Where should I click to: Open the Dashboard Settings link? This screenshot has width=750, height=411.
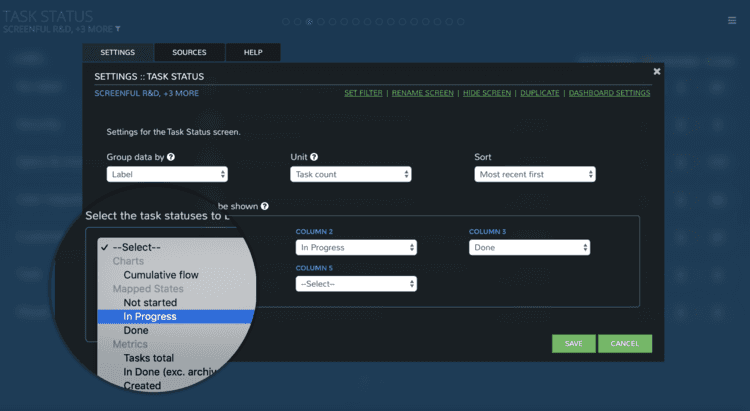(609, 93)
